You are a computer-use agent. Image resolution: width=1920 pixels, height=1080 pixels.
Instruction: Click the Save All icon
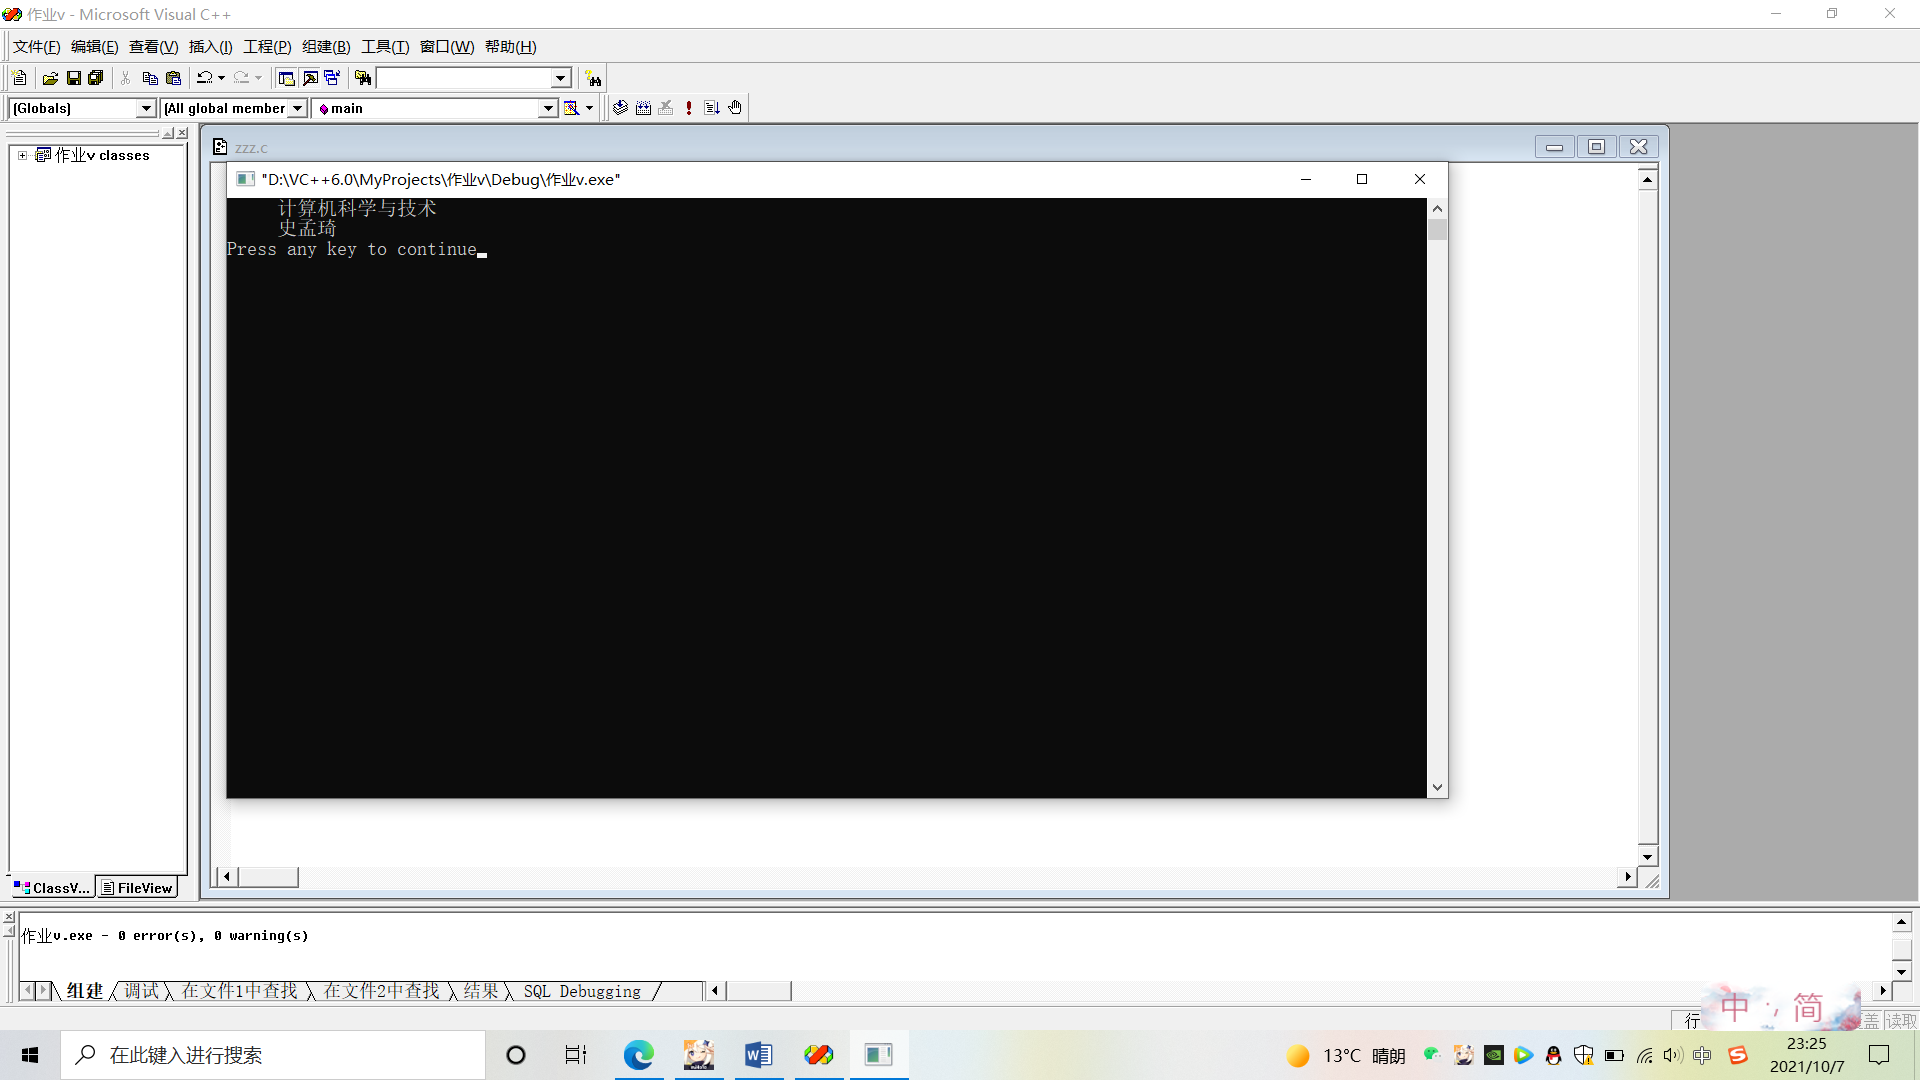tap(96, 78)
